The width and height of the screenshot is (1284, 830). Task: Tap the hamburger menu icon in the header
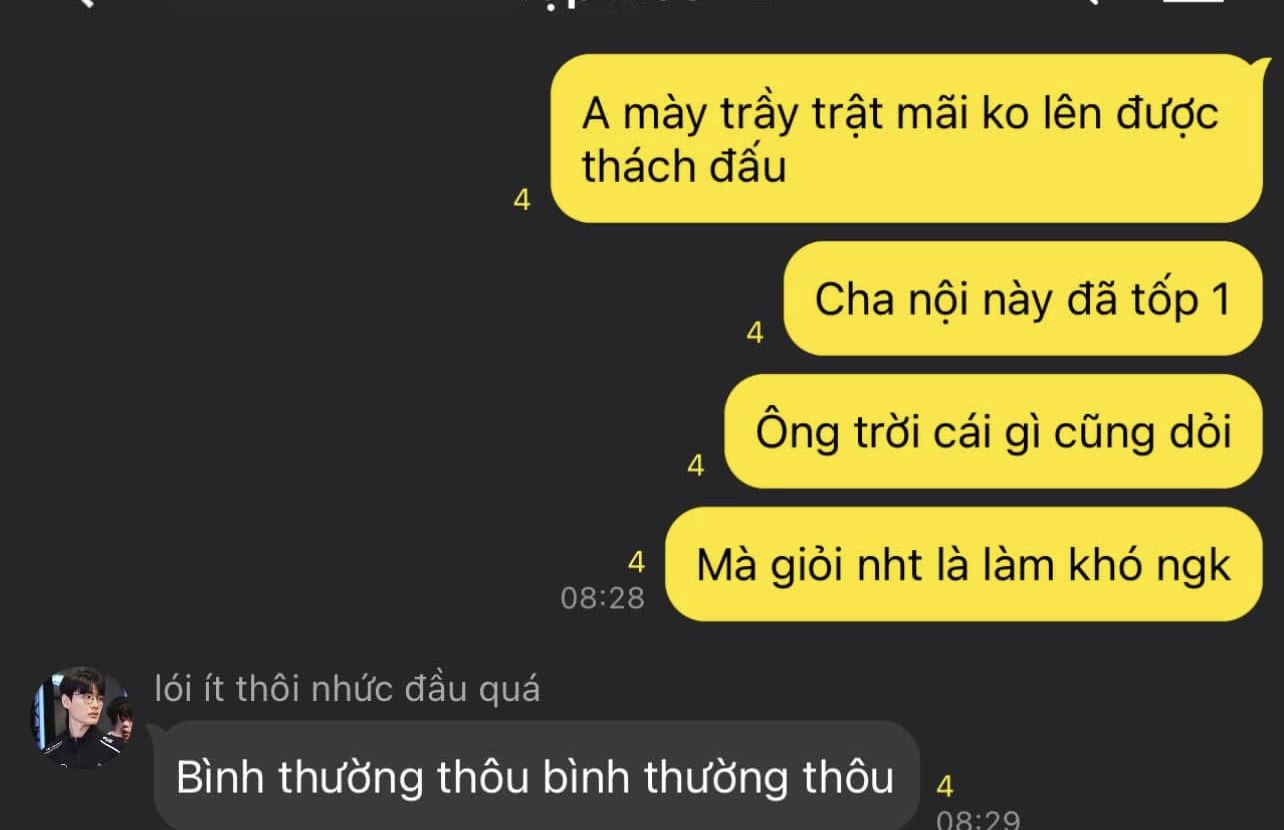1192,3
